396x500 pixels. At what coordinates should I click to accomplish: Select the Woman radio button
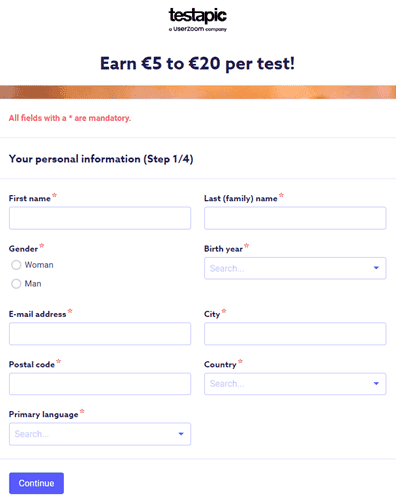16,265
